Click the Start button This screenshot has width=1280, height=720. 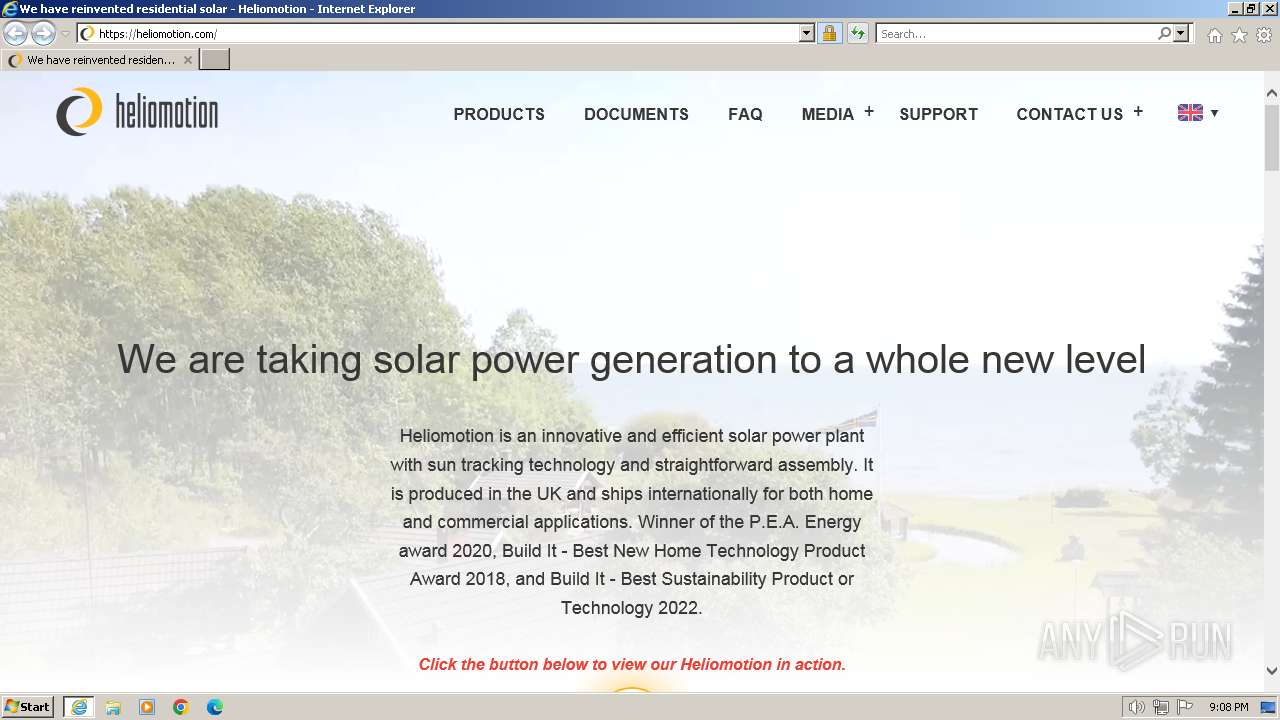28,707
